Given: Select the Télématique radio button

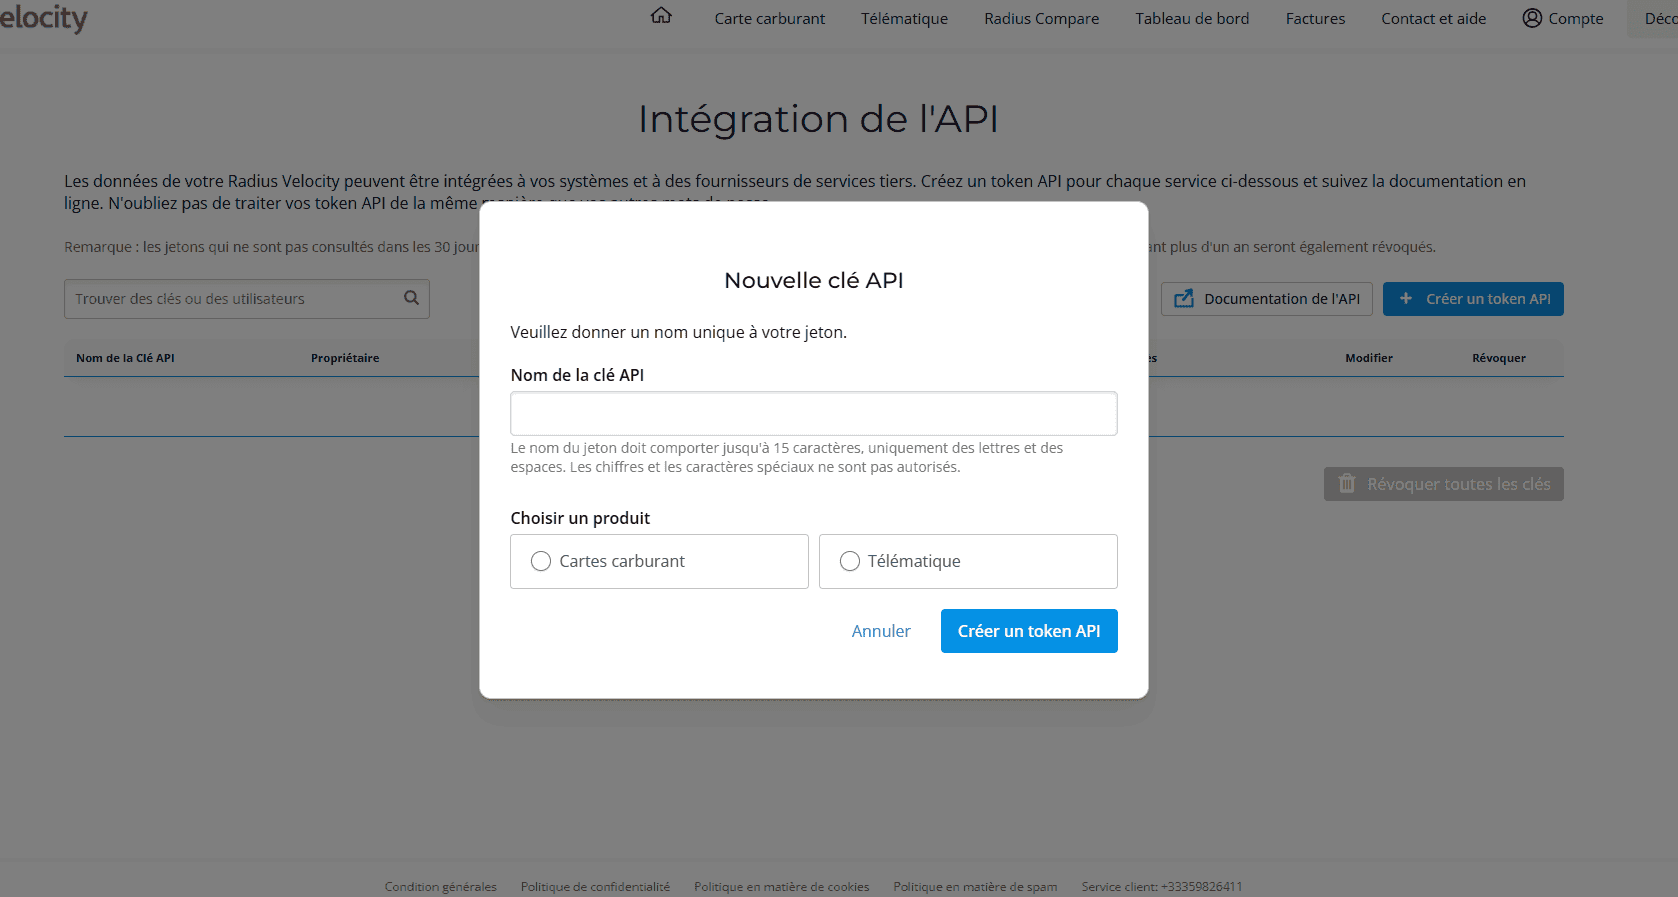Looking at the screenshot, I should click(850, 561).
